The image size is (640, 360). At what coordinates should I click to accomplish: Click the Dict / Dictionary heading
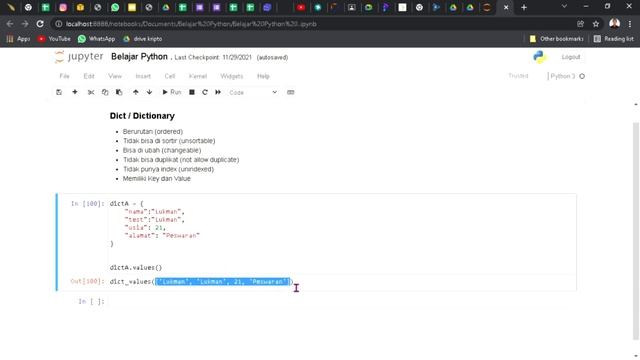coord(142,116)
